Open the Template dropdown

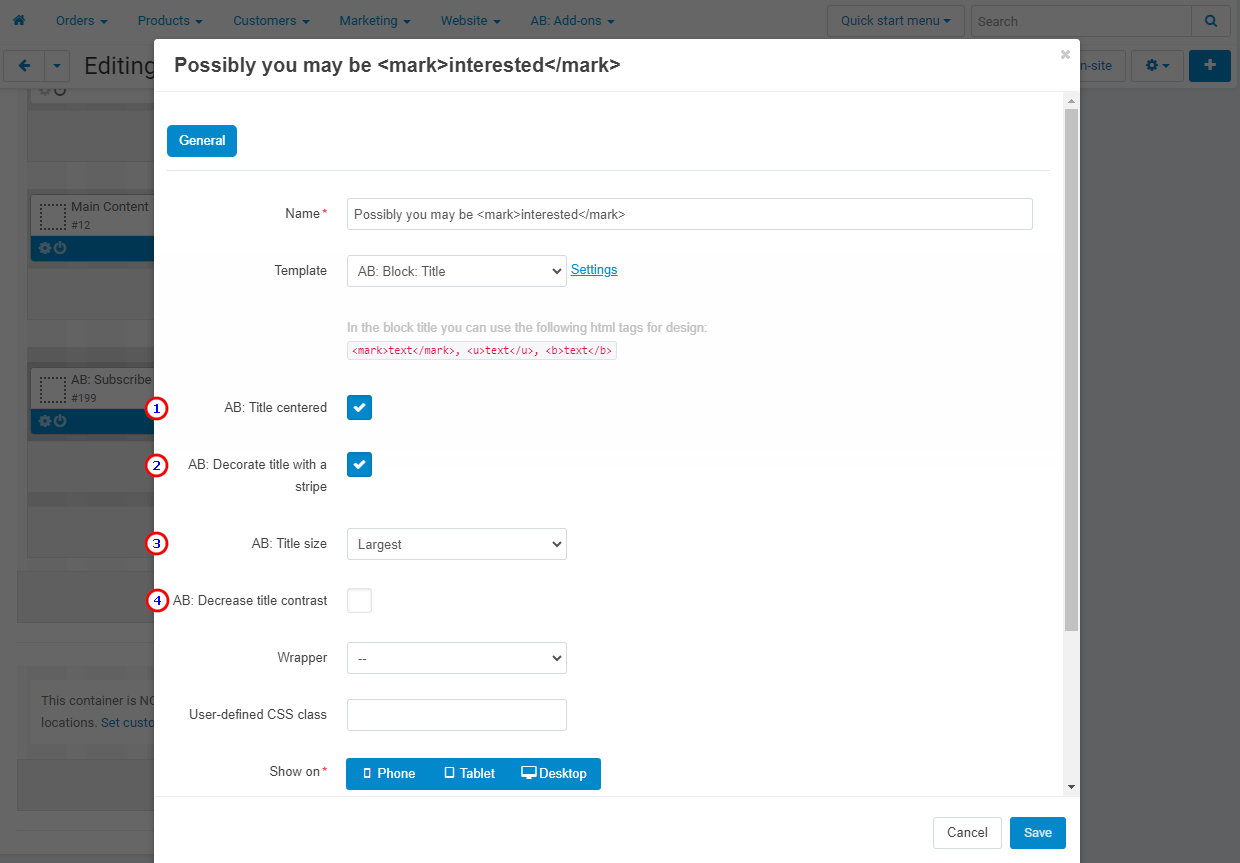457,271
